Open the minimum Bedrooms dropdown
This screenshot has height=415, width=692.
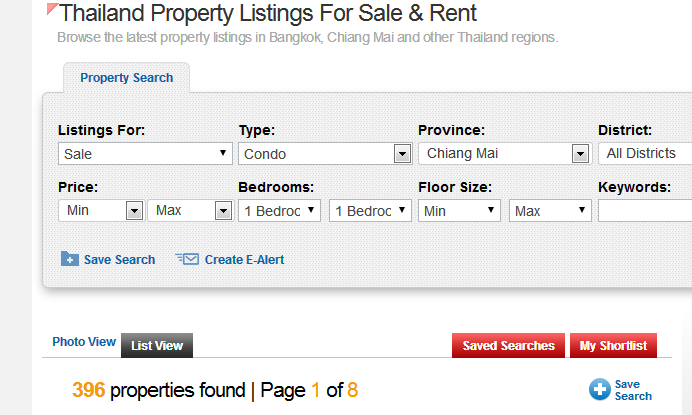click(x=279, y=211)
